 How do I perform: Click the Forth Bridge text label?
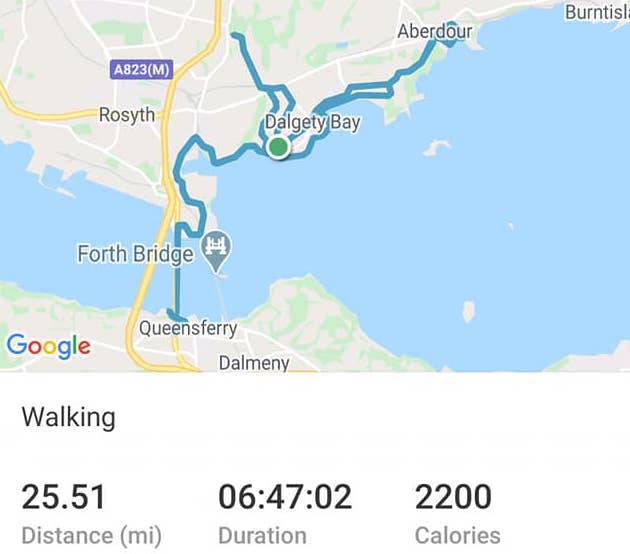coord(135,254)
